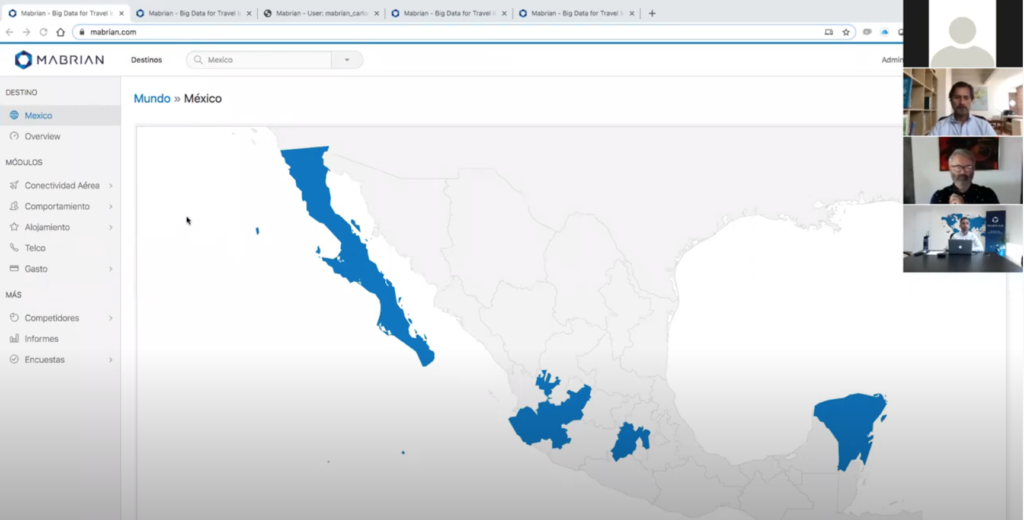Click the star icon for Alojamiento
Screen dimensions: 1024x520
coord(14,227)
